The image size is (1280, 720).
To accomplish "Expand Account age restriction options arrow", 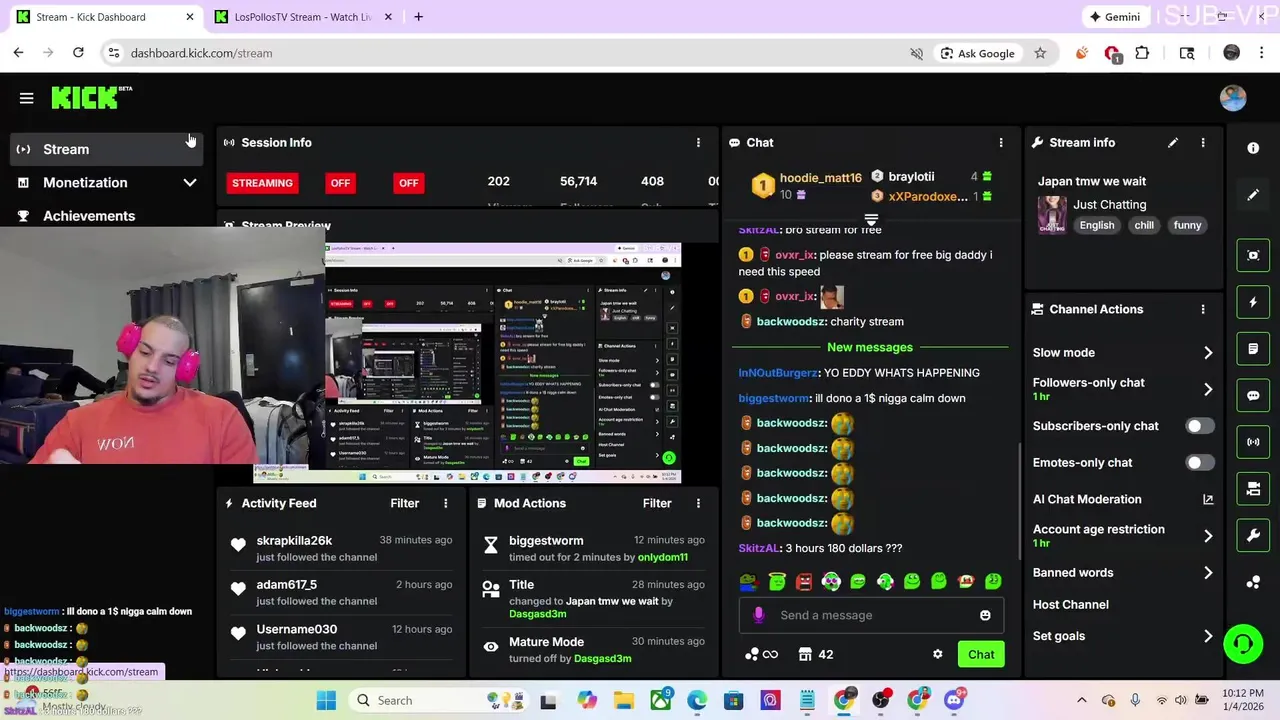I will pyautogui.click(x=1208, y=536).
